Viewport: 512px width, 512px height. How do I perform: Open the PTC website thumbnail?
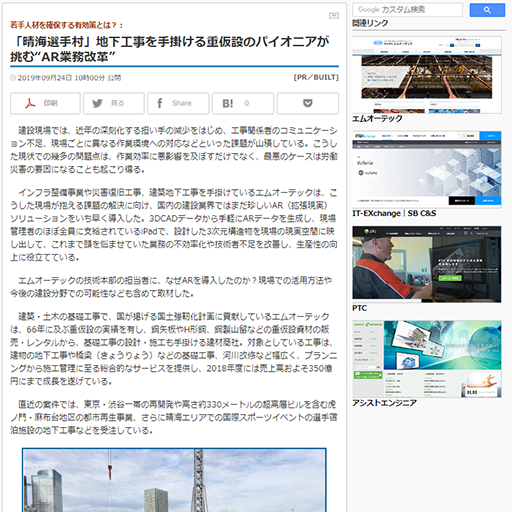pos(427,264)
